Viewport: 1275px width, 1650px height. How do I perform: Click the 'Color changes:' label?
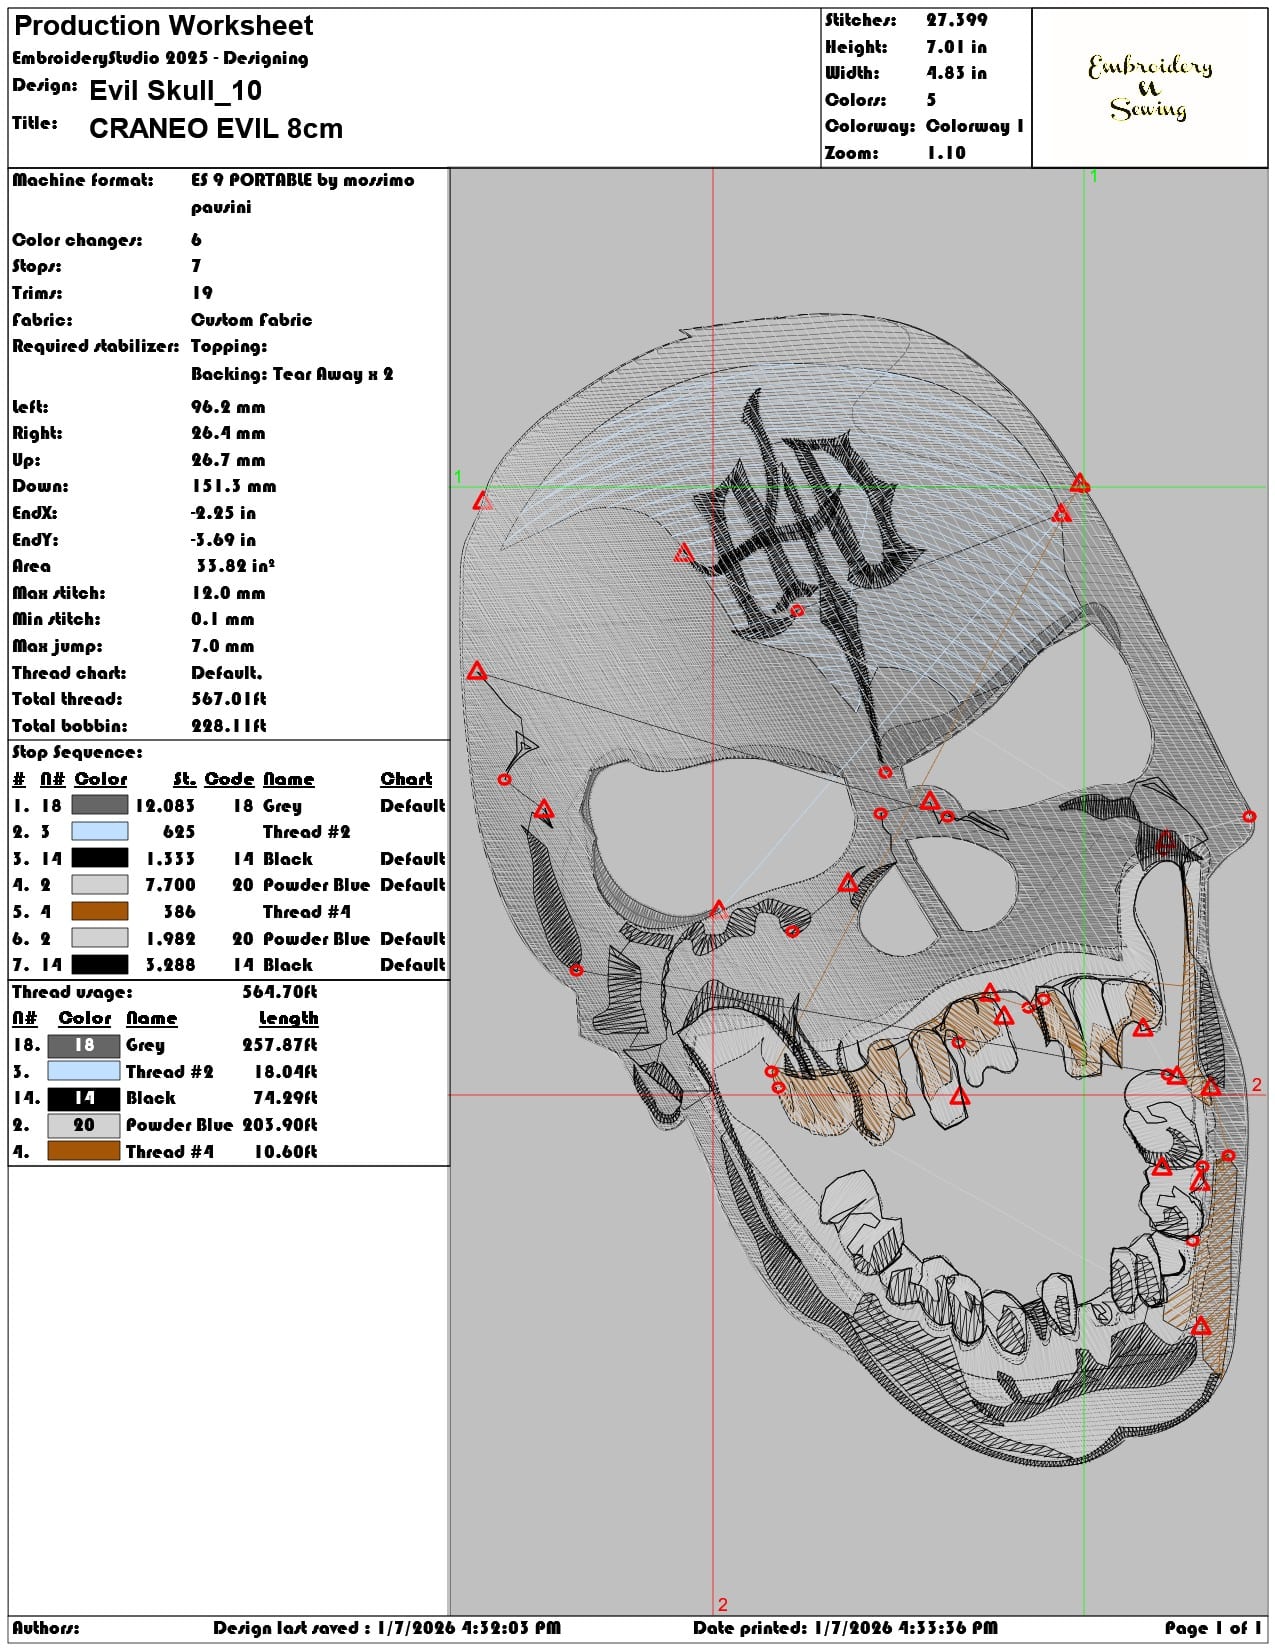pyautogui.click(x=77, y=240)
